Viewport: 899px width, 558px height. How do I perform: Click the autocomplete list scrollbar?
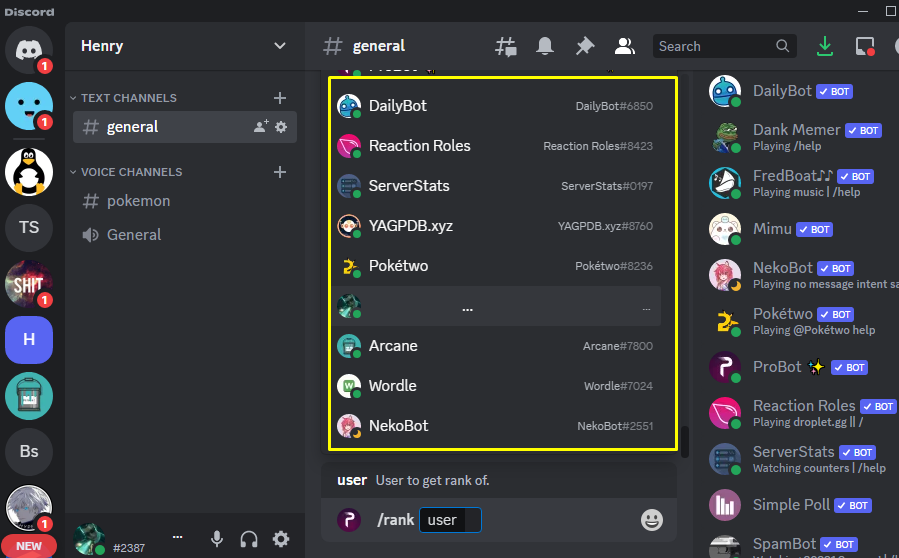tap(685, 442)
